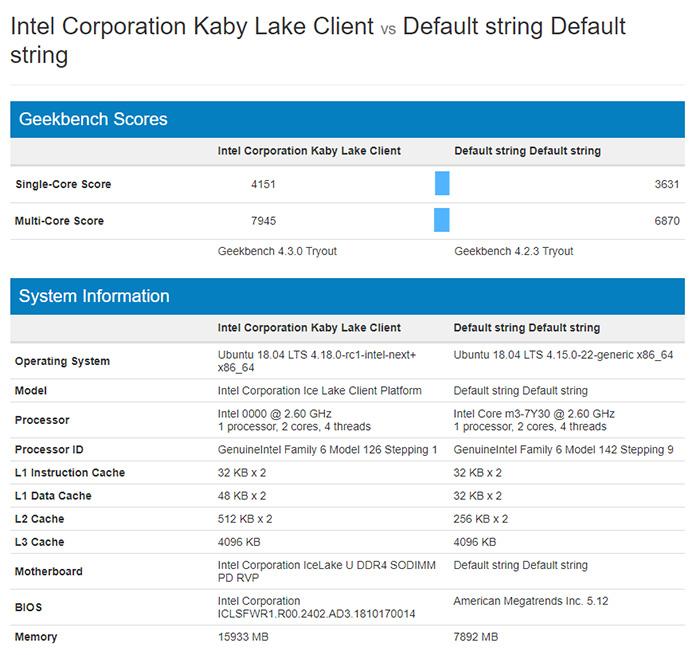Select the 4151 single-core score value

tap(264, 184)
